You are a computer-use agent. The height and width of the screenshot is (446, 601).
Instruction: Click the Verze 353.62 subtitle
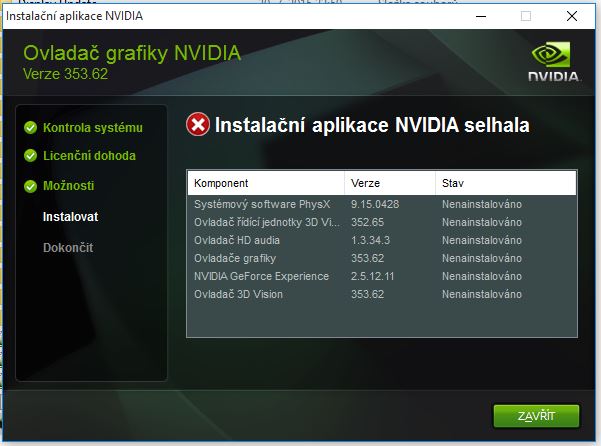pos(66,74)
